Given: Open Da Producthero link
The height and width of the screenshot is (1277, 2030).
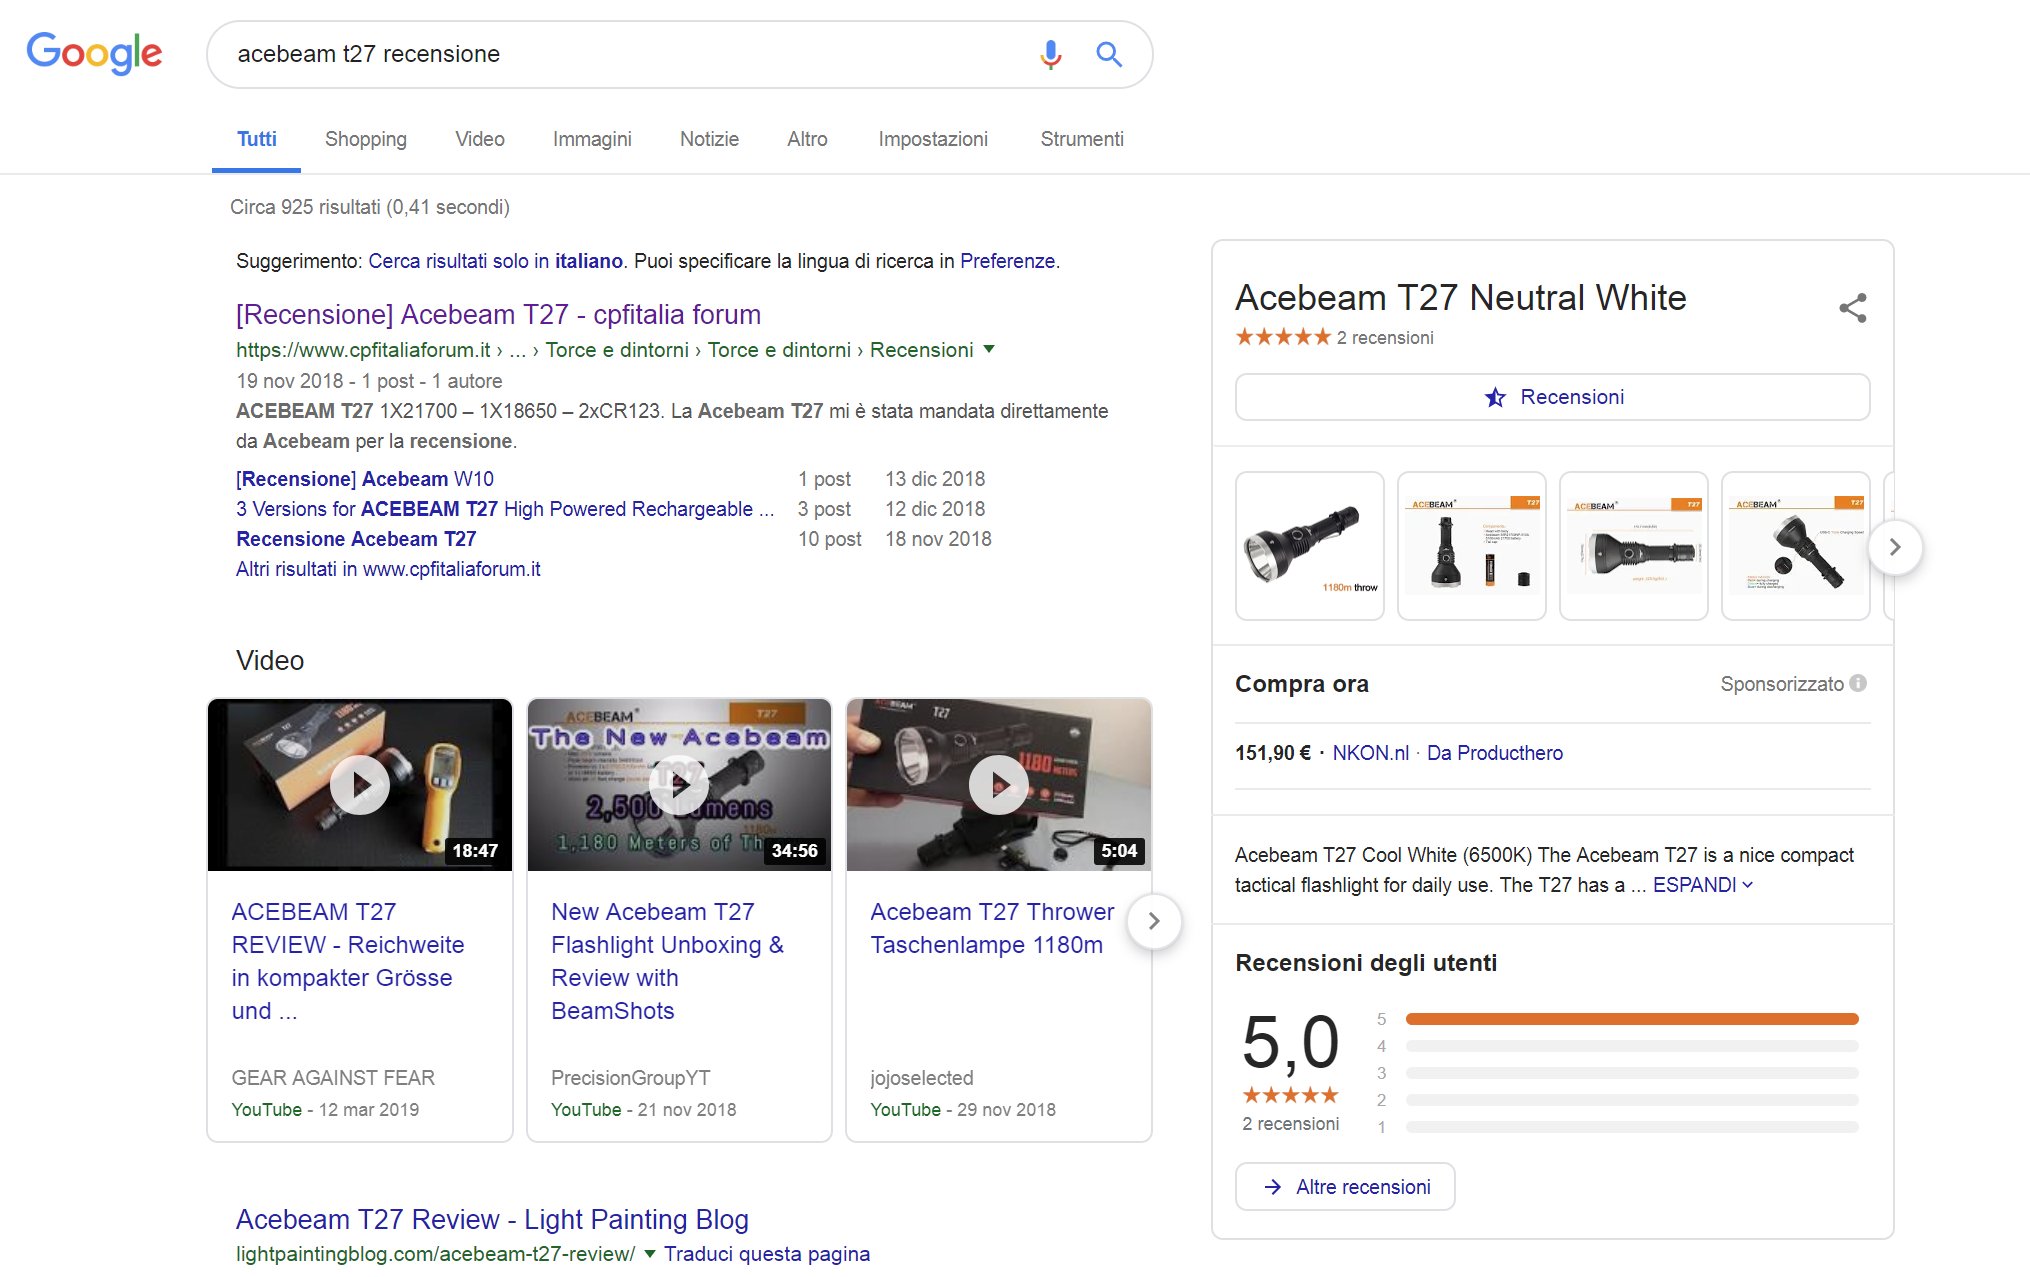Looking at the screenshot, I should click(1494, 753).
